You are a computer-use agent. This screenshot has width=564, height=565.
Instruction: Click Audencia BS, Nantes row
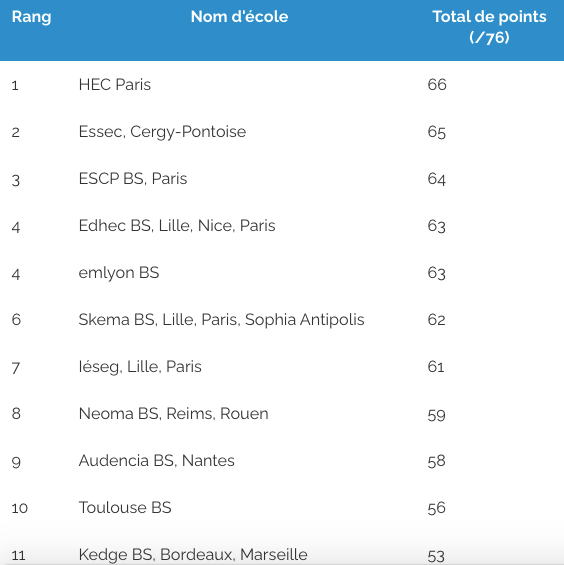pos(282,461)
